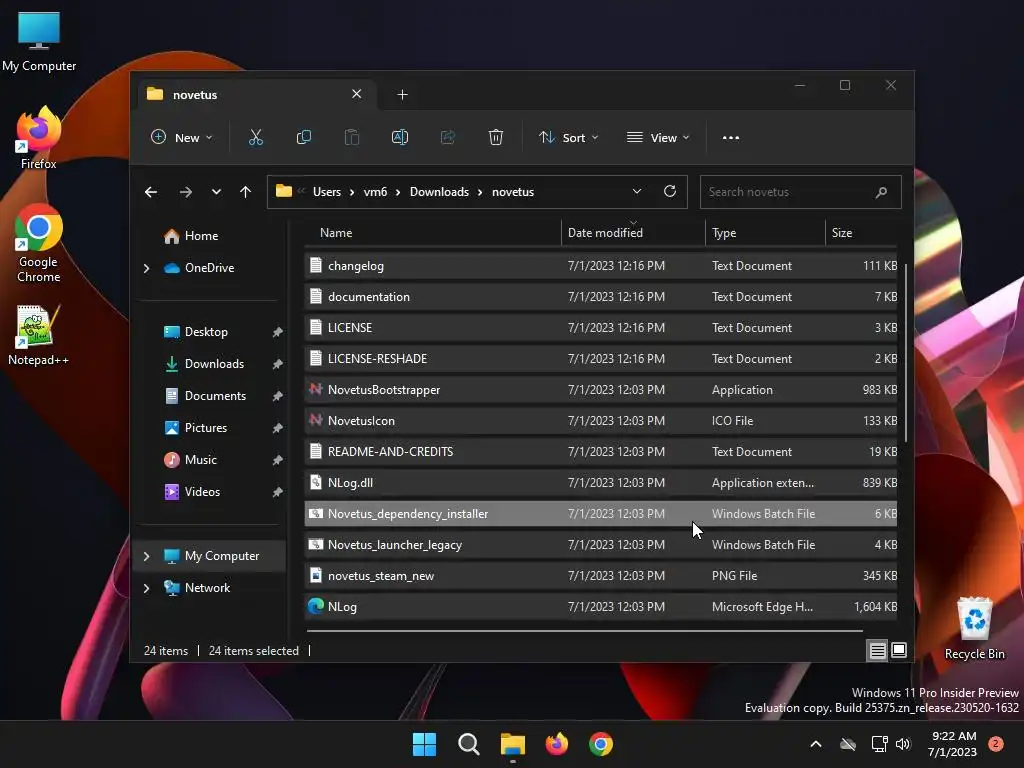
Task: Click vm6 in address breadcrumb
Action: pyautogui.click(x=376, y=192)
